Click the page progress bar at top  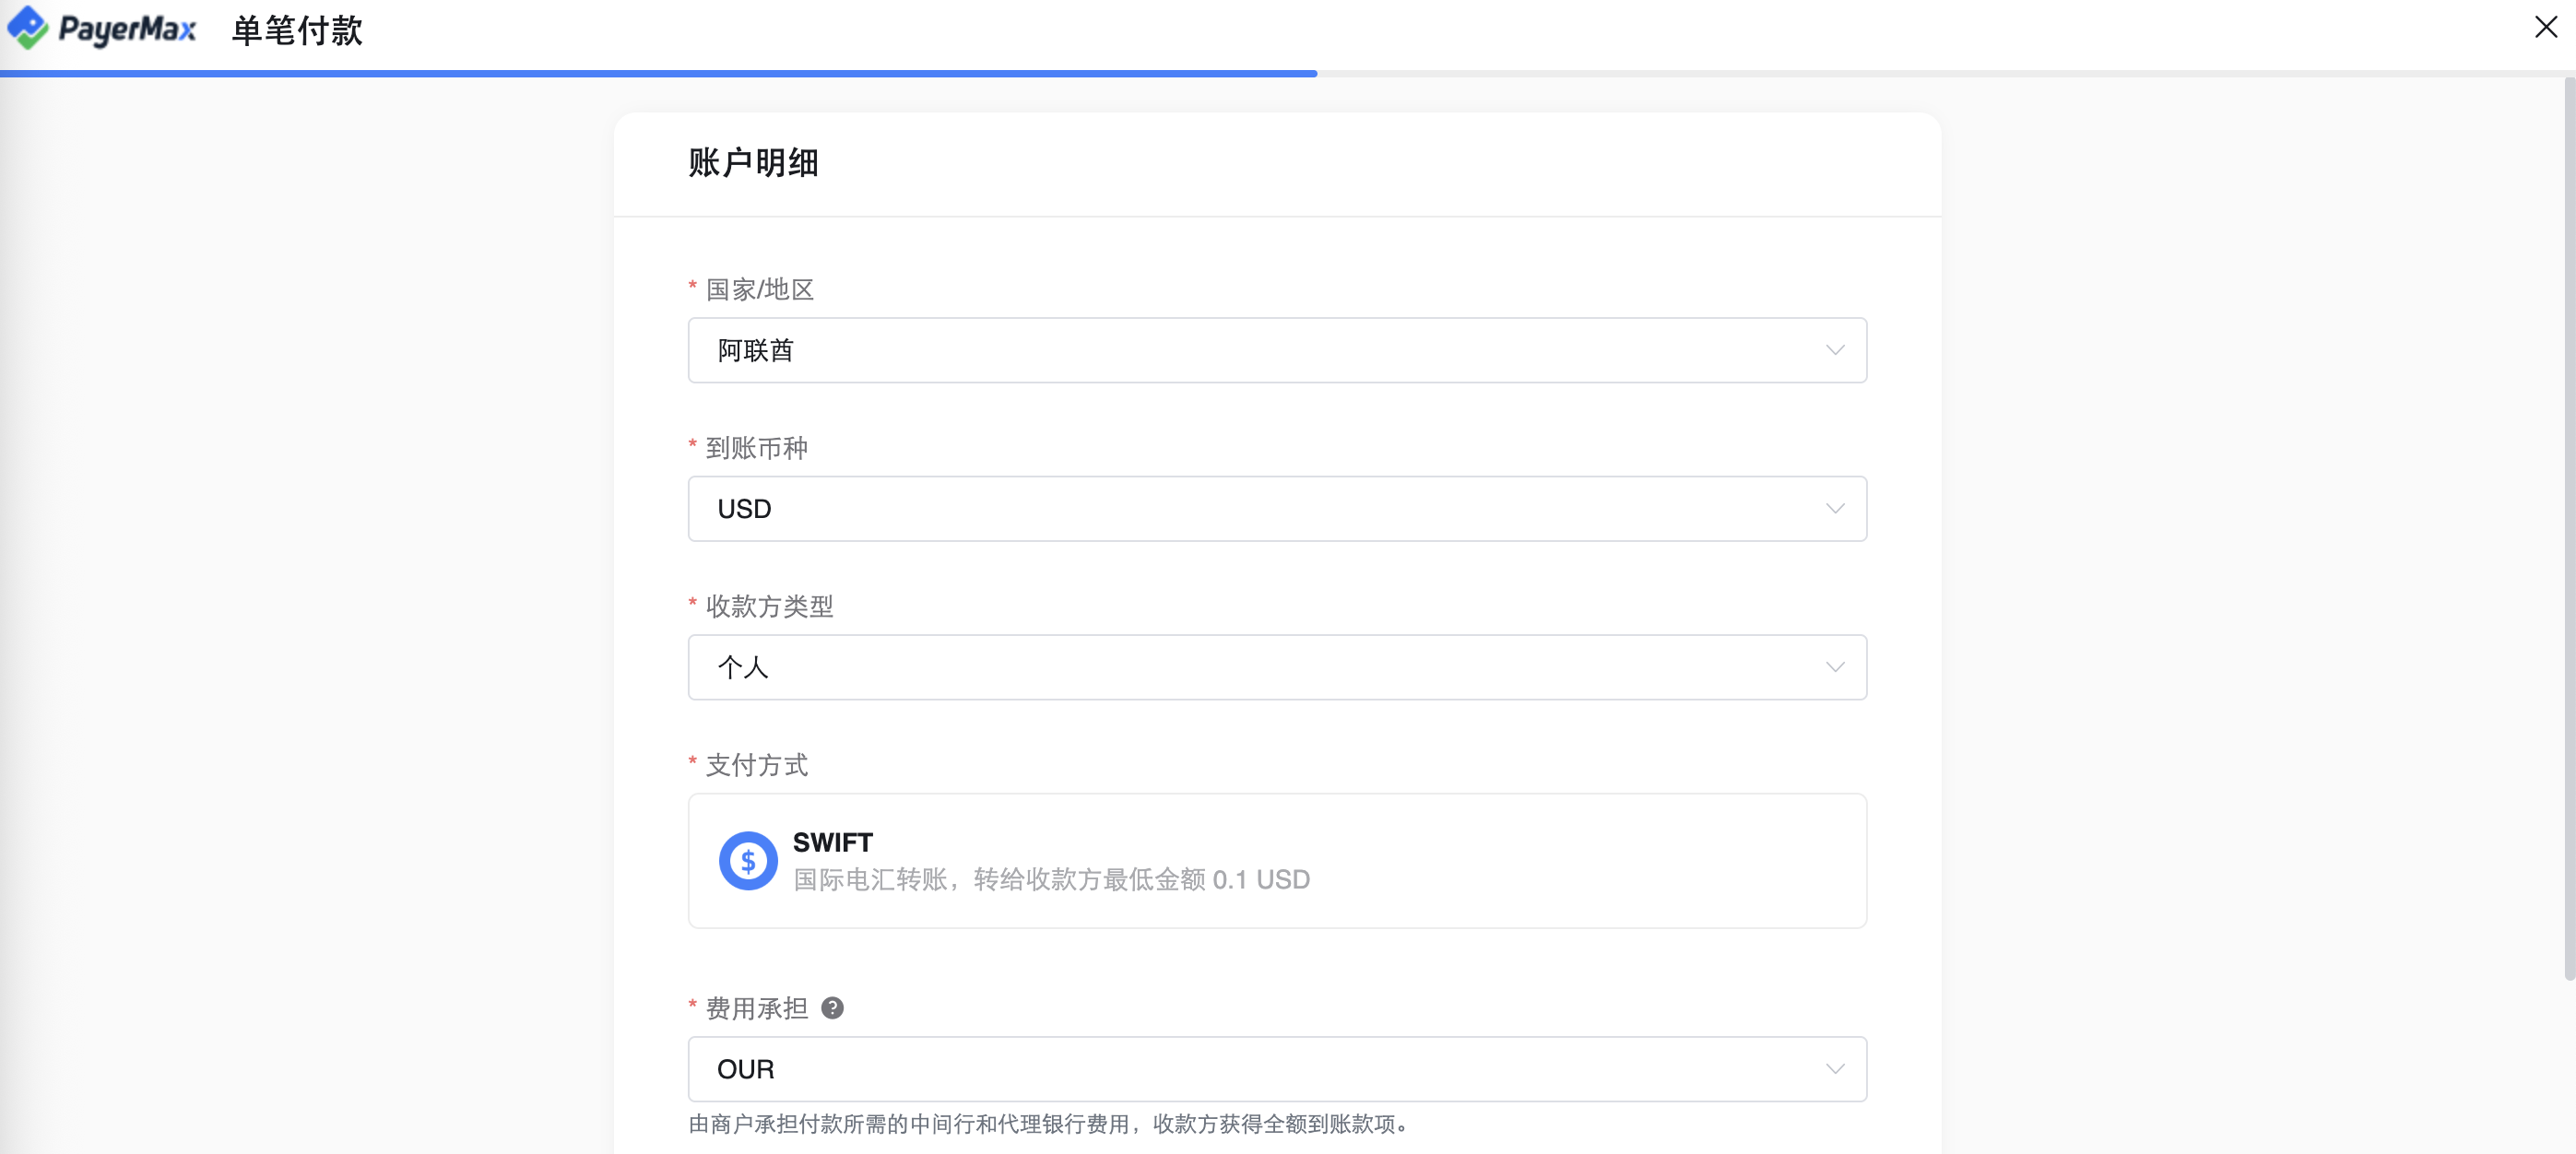click(x=1288, y=73)
